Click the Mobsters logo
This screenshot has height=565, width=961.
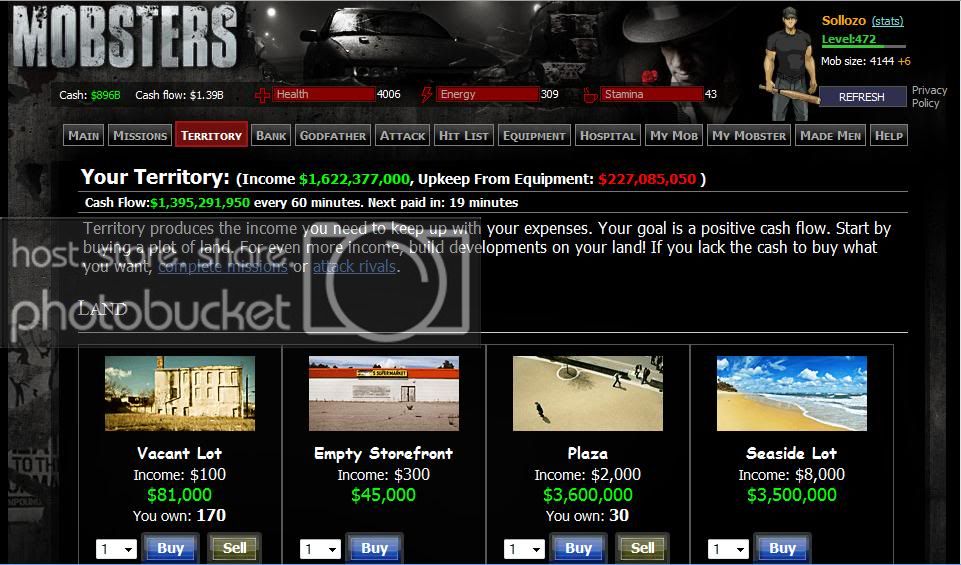(x=124, y=36)
